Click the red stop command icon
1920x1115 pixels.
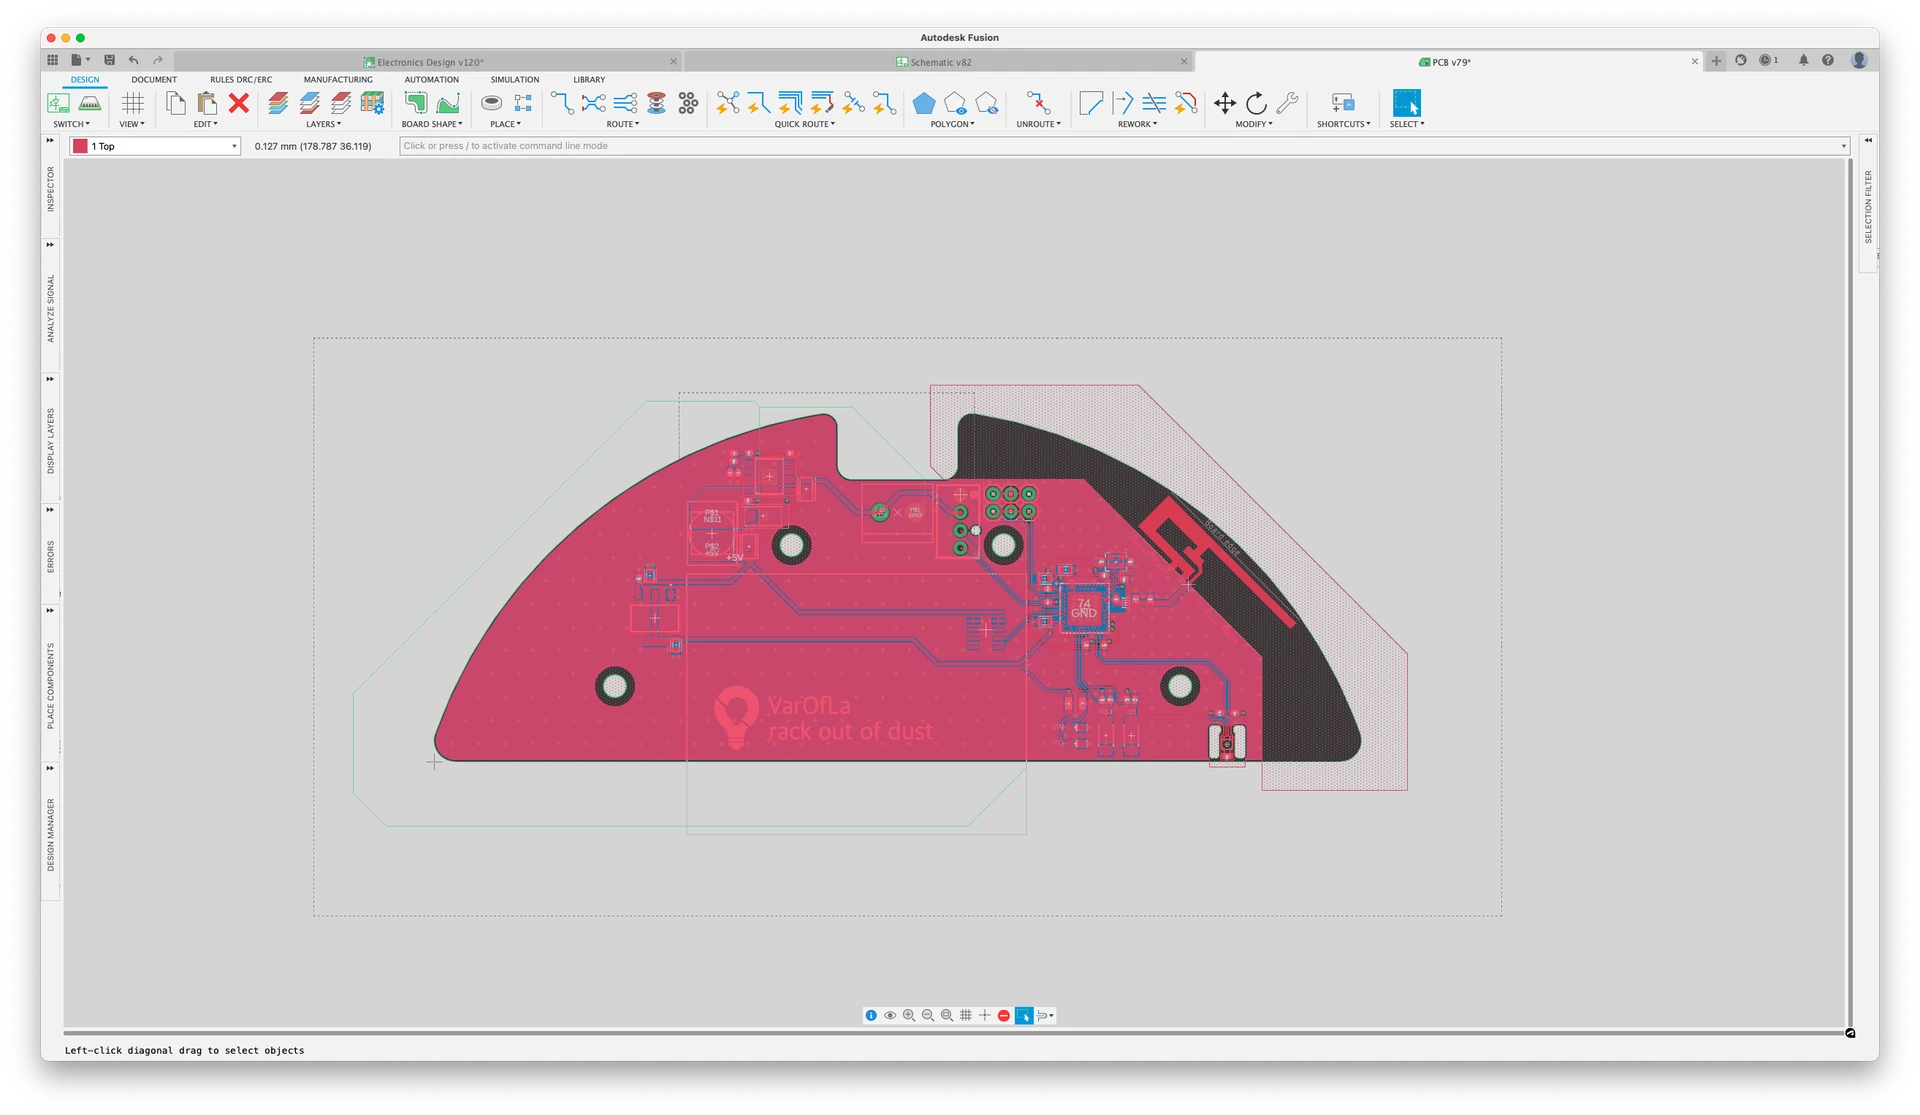[x=1004, y=1015]
